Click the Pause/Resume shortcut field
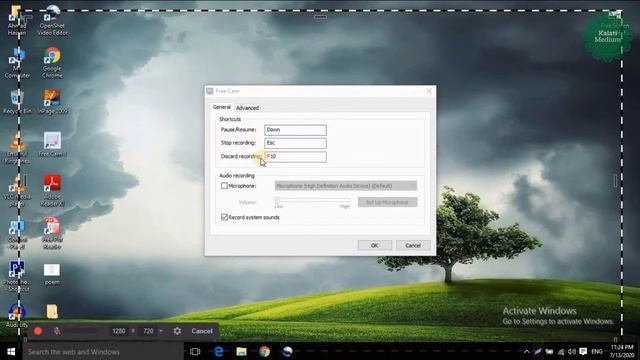 click(295, 130)
